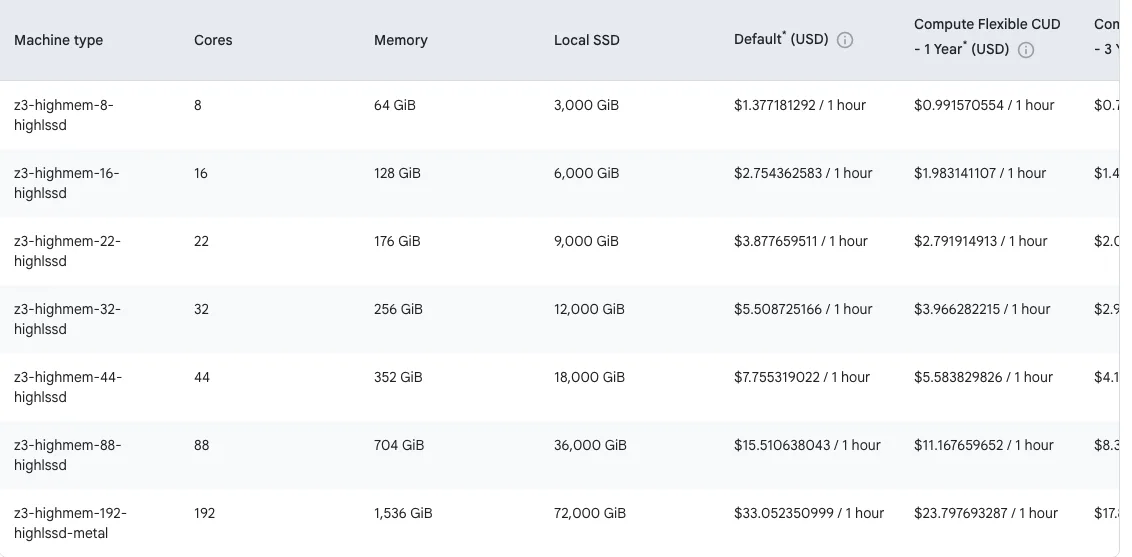Click the Local SSD column header
This screenshot has height=557, width=1132.
coord(586,40)
